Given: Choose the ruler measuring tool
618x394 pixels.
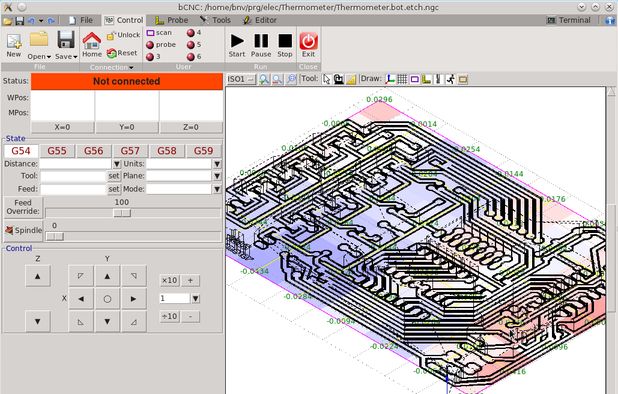Looking at the screenshot, I should (x=351, y=79).
